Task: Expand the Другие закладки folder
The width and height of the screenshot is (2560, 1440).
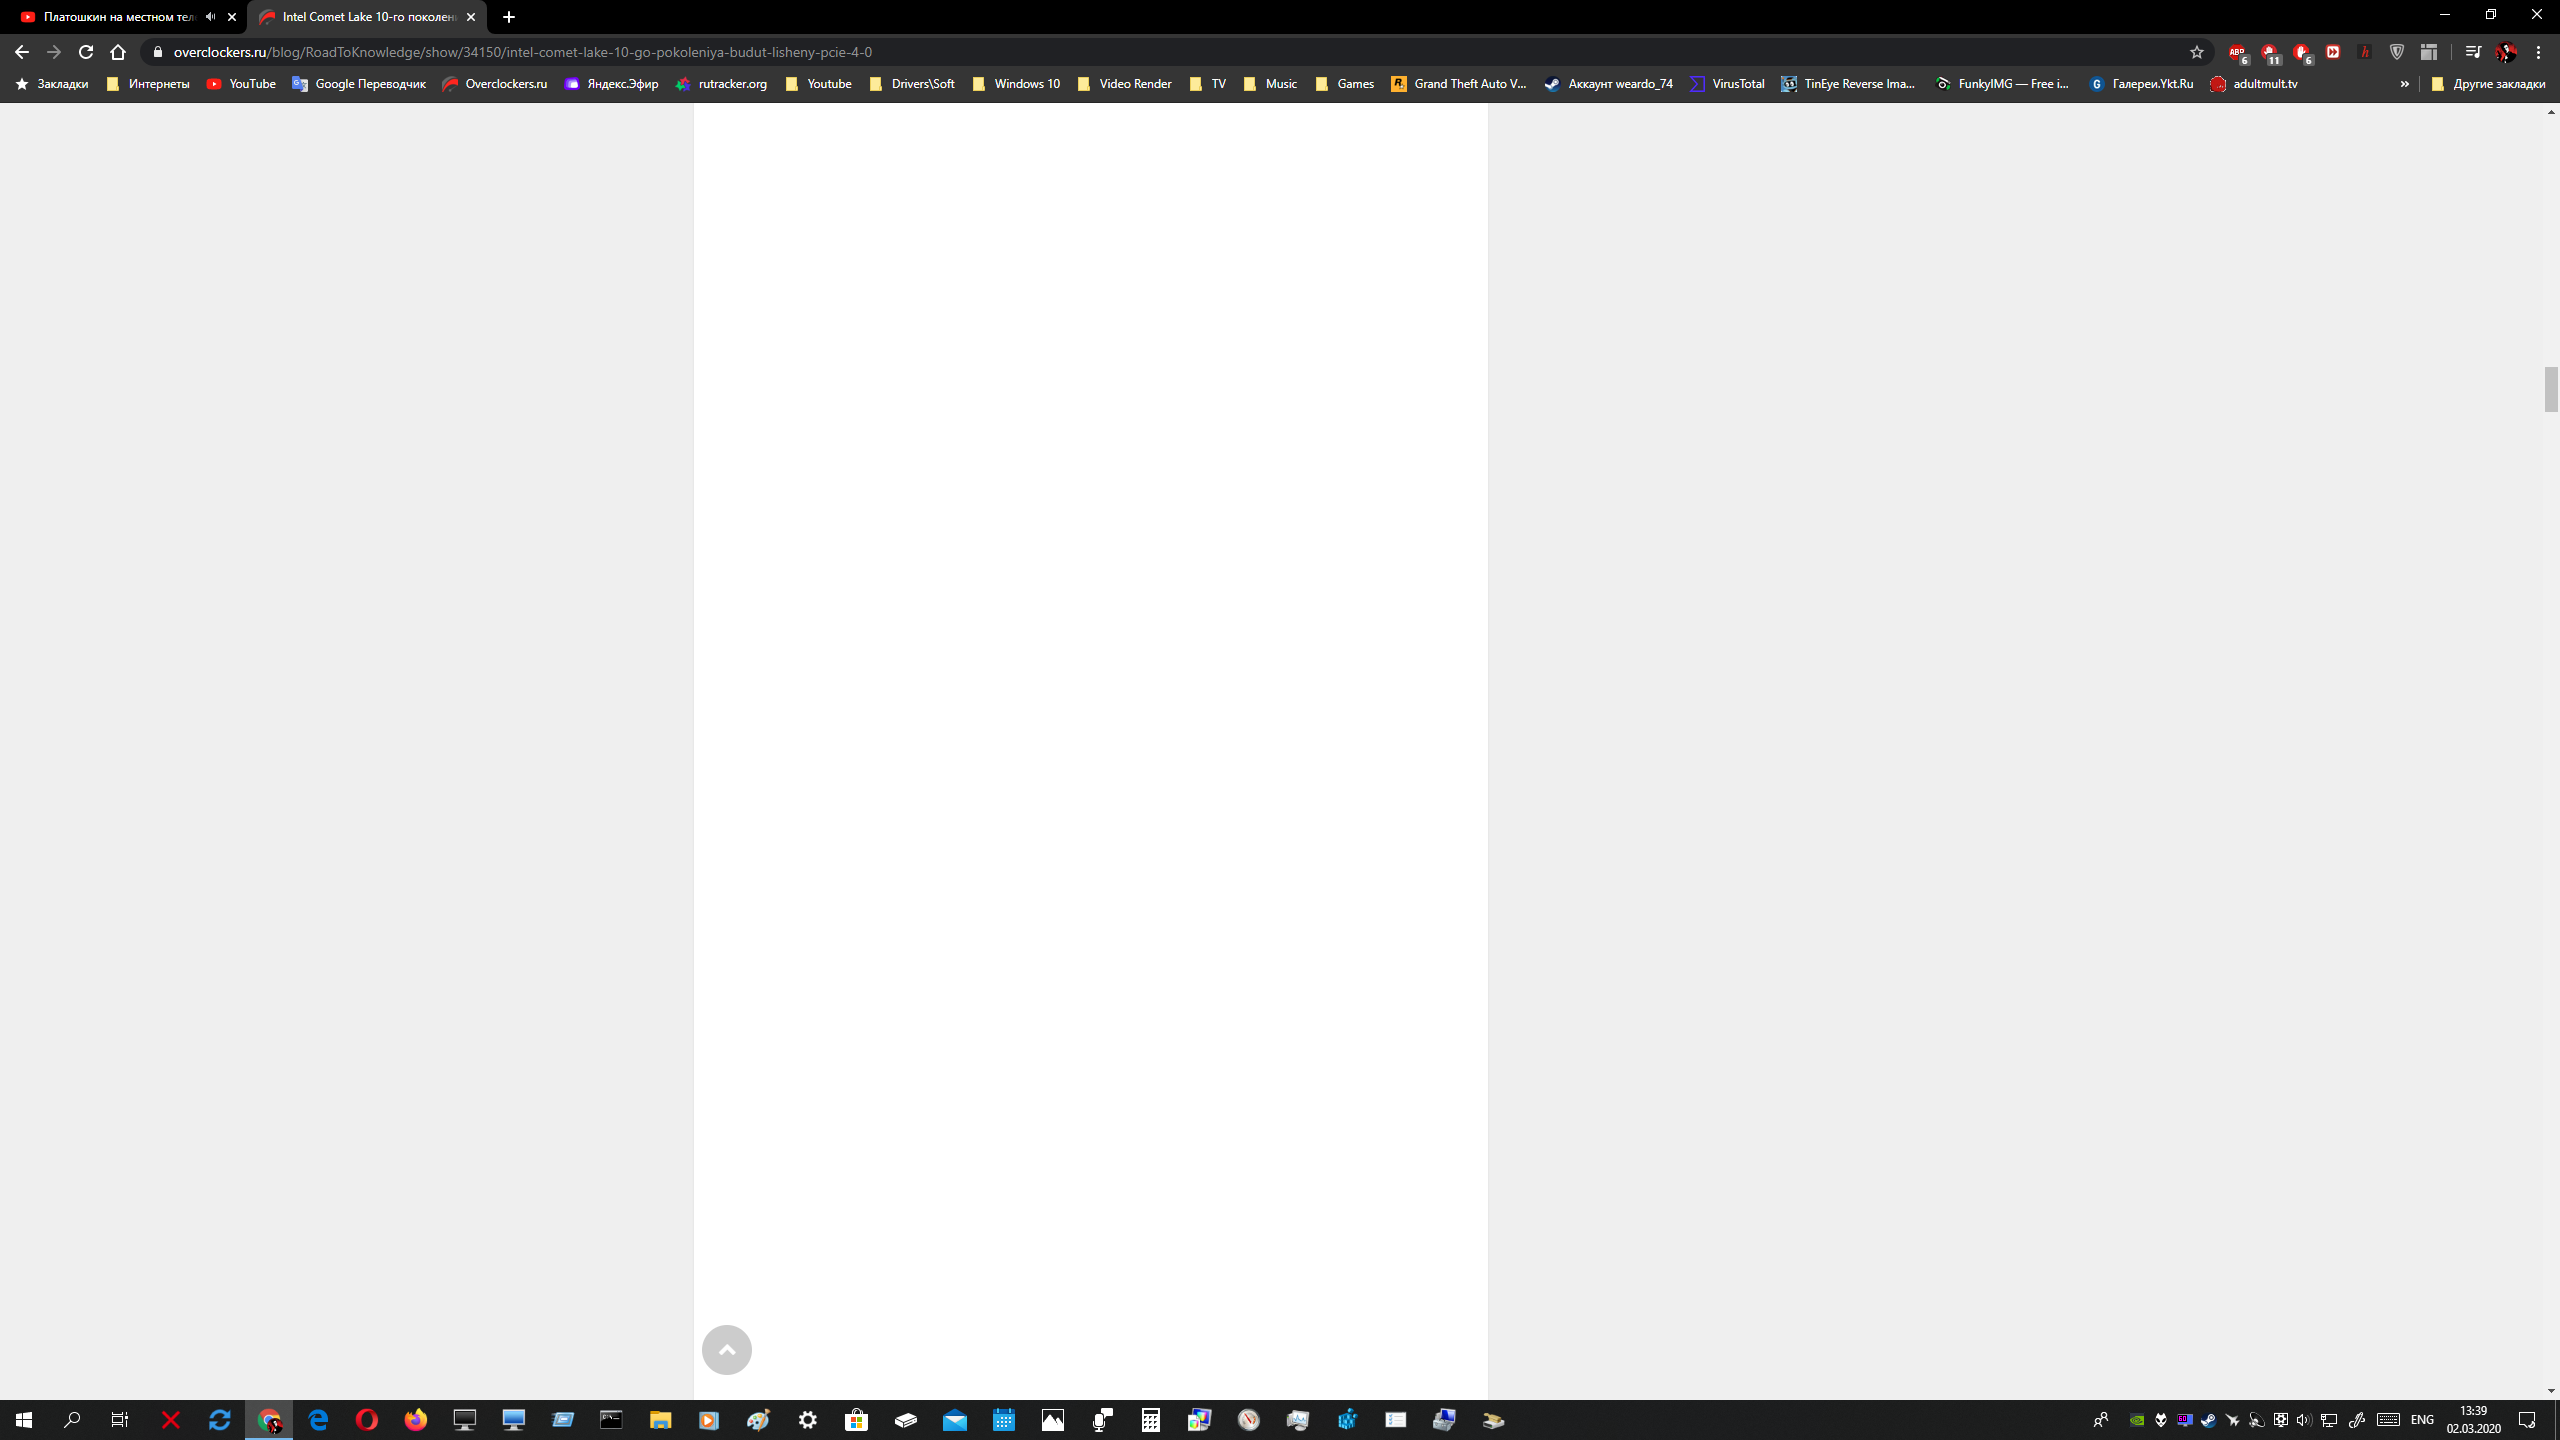Action: (x=2488, y=84)
